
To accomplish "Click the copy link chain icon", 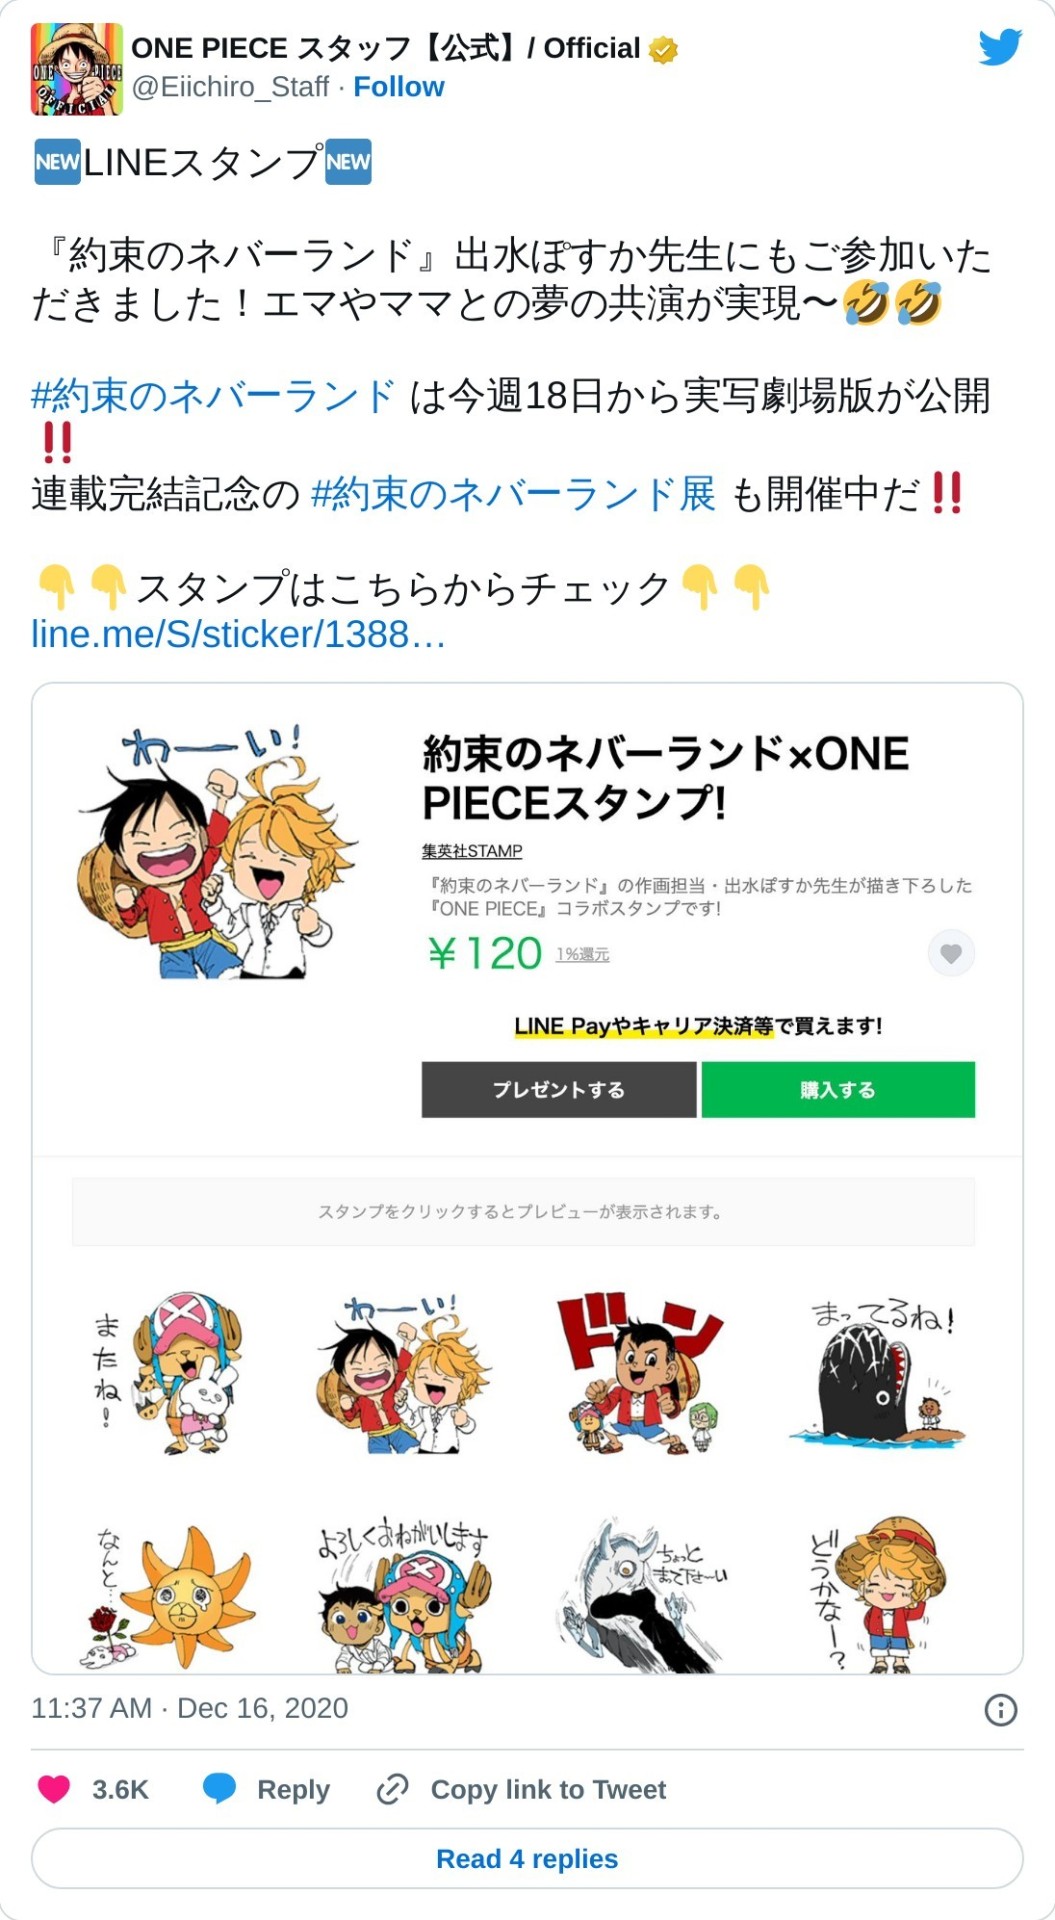I will click(x=392, y=1789).
